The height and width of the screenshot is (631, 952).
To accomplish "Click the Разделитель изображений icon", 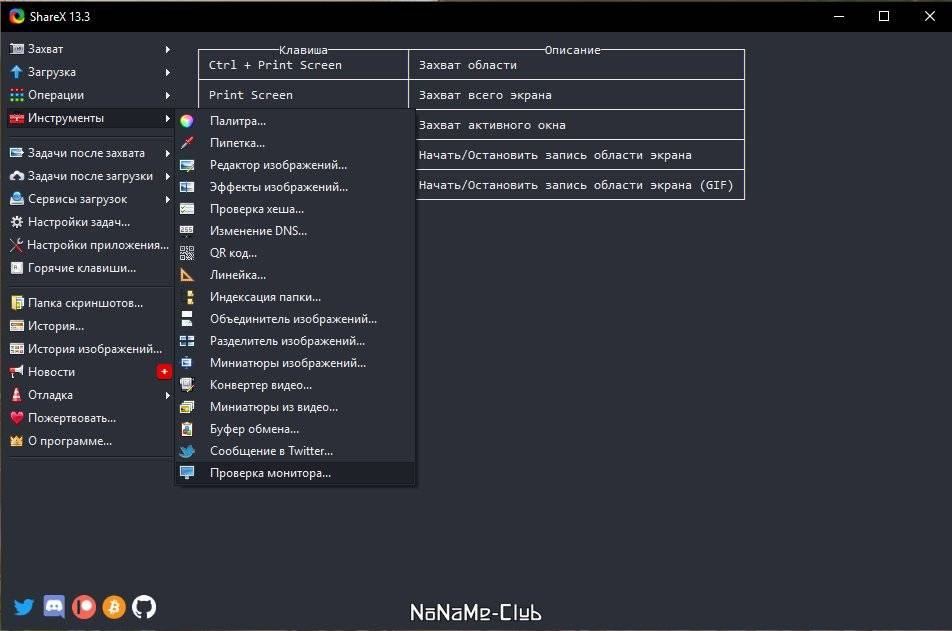I will [x=187, y=341].
